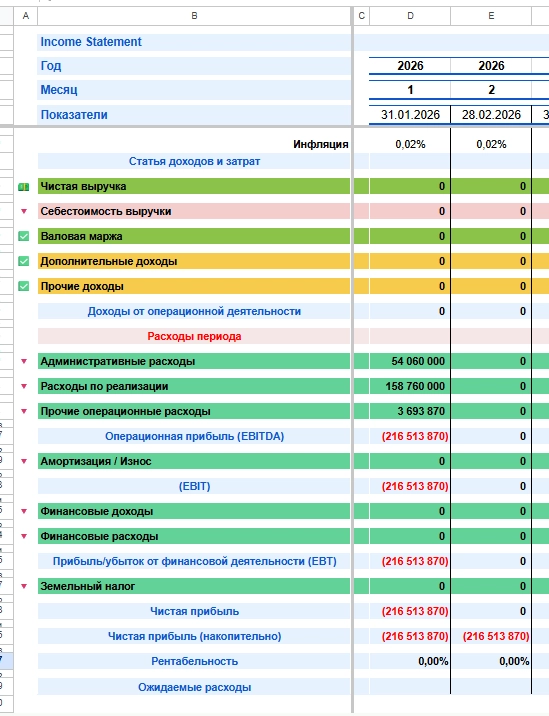Click triangle icon beside Земельный налог

[24, 586]
